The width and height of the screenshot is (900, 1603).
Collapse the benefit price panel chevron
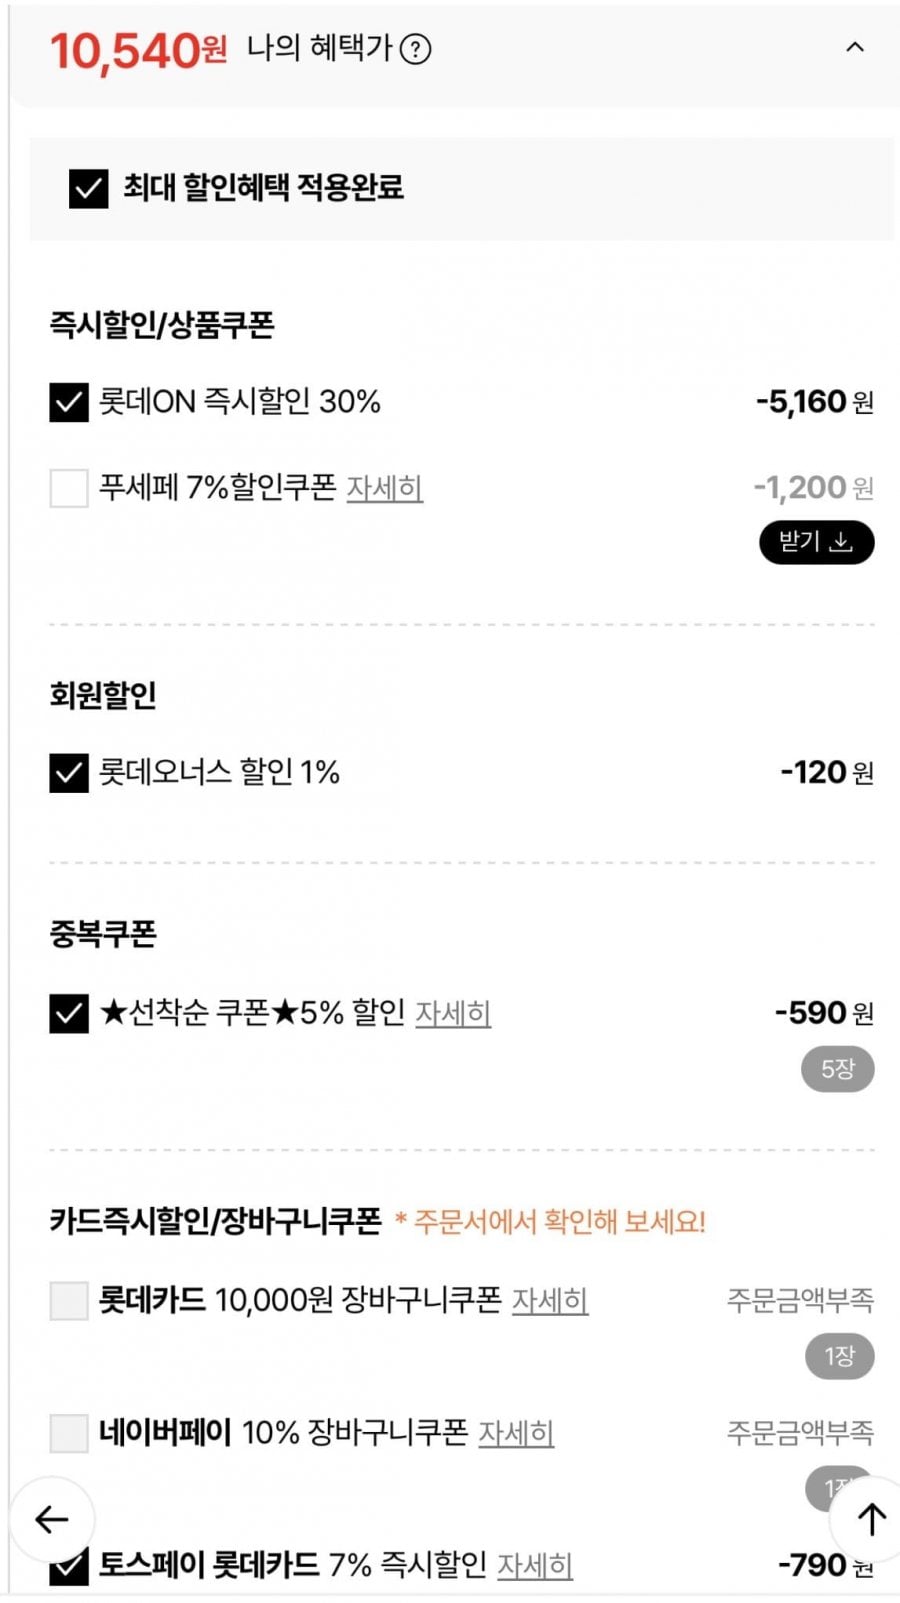tap(855, 47)
